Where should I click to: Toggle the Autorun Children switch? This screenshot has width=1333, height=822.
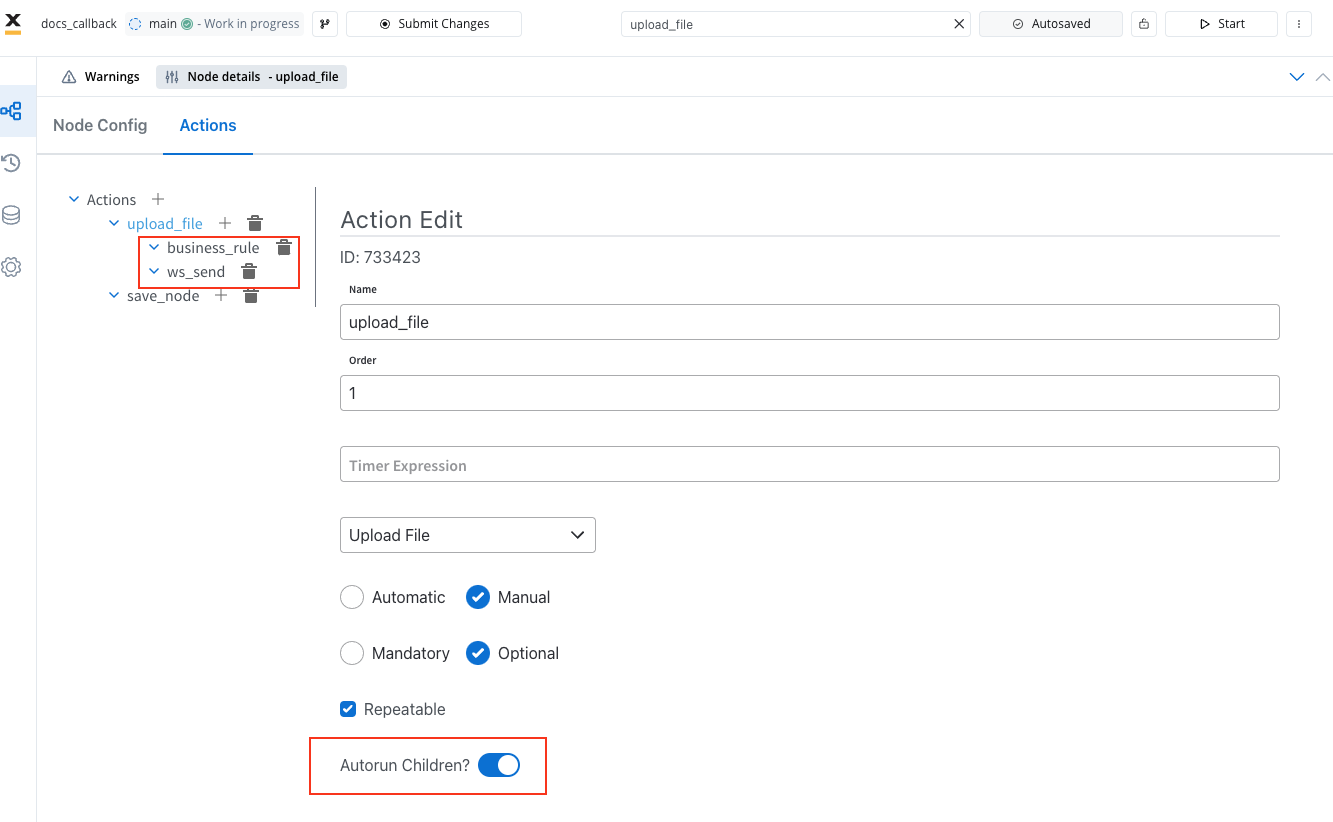coord(499,766)
